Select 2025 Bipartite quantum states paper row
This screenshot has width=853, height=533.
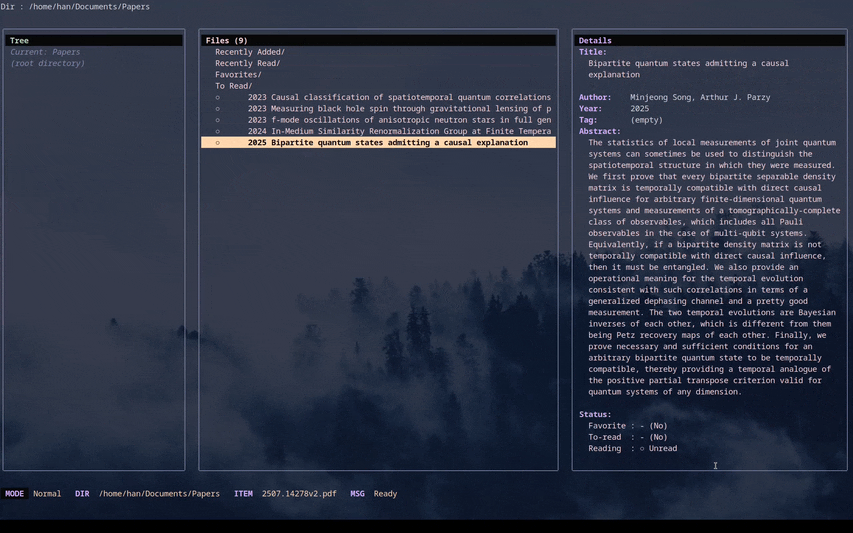(379, 142)
